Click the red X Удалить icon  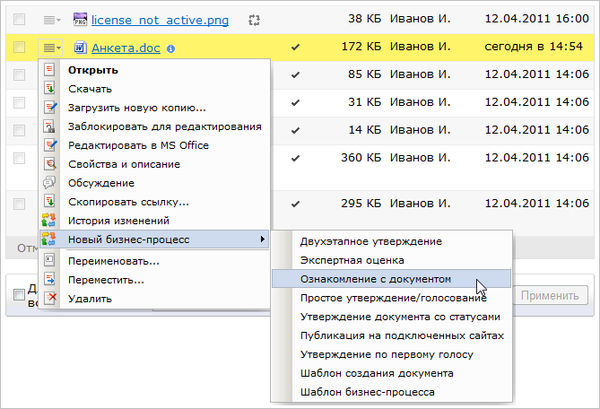(x=51, y=298)
